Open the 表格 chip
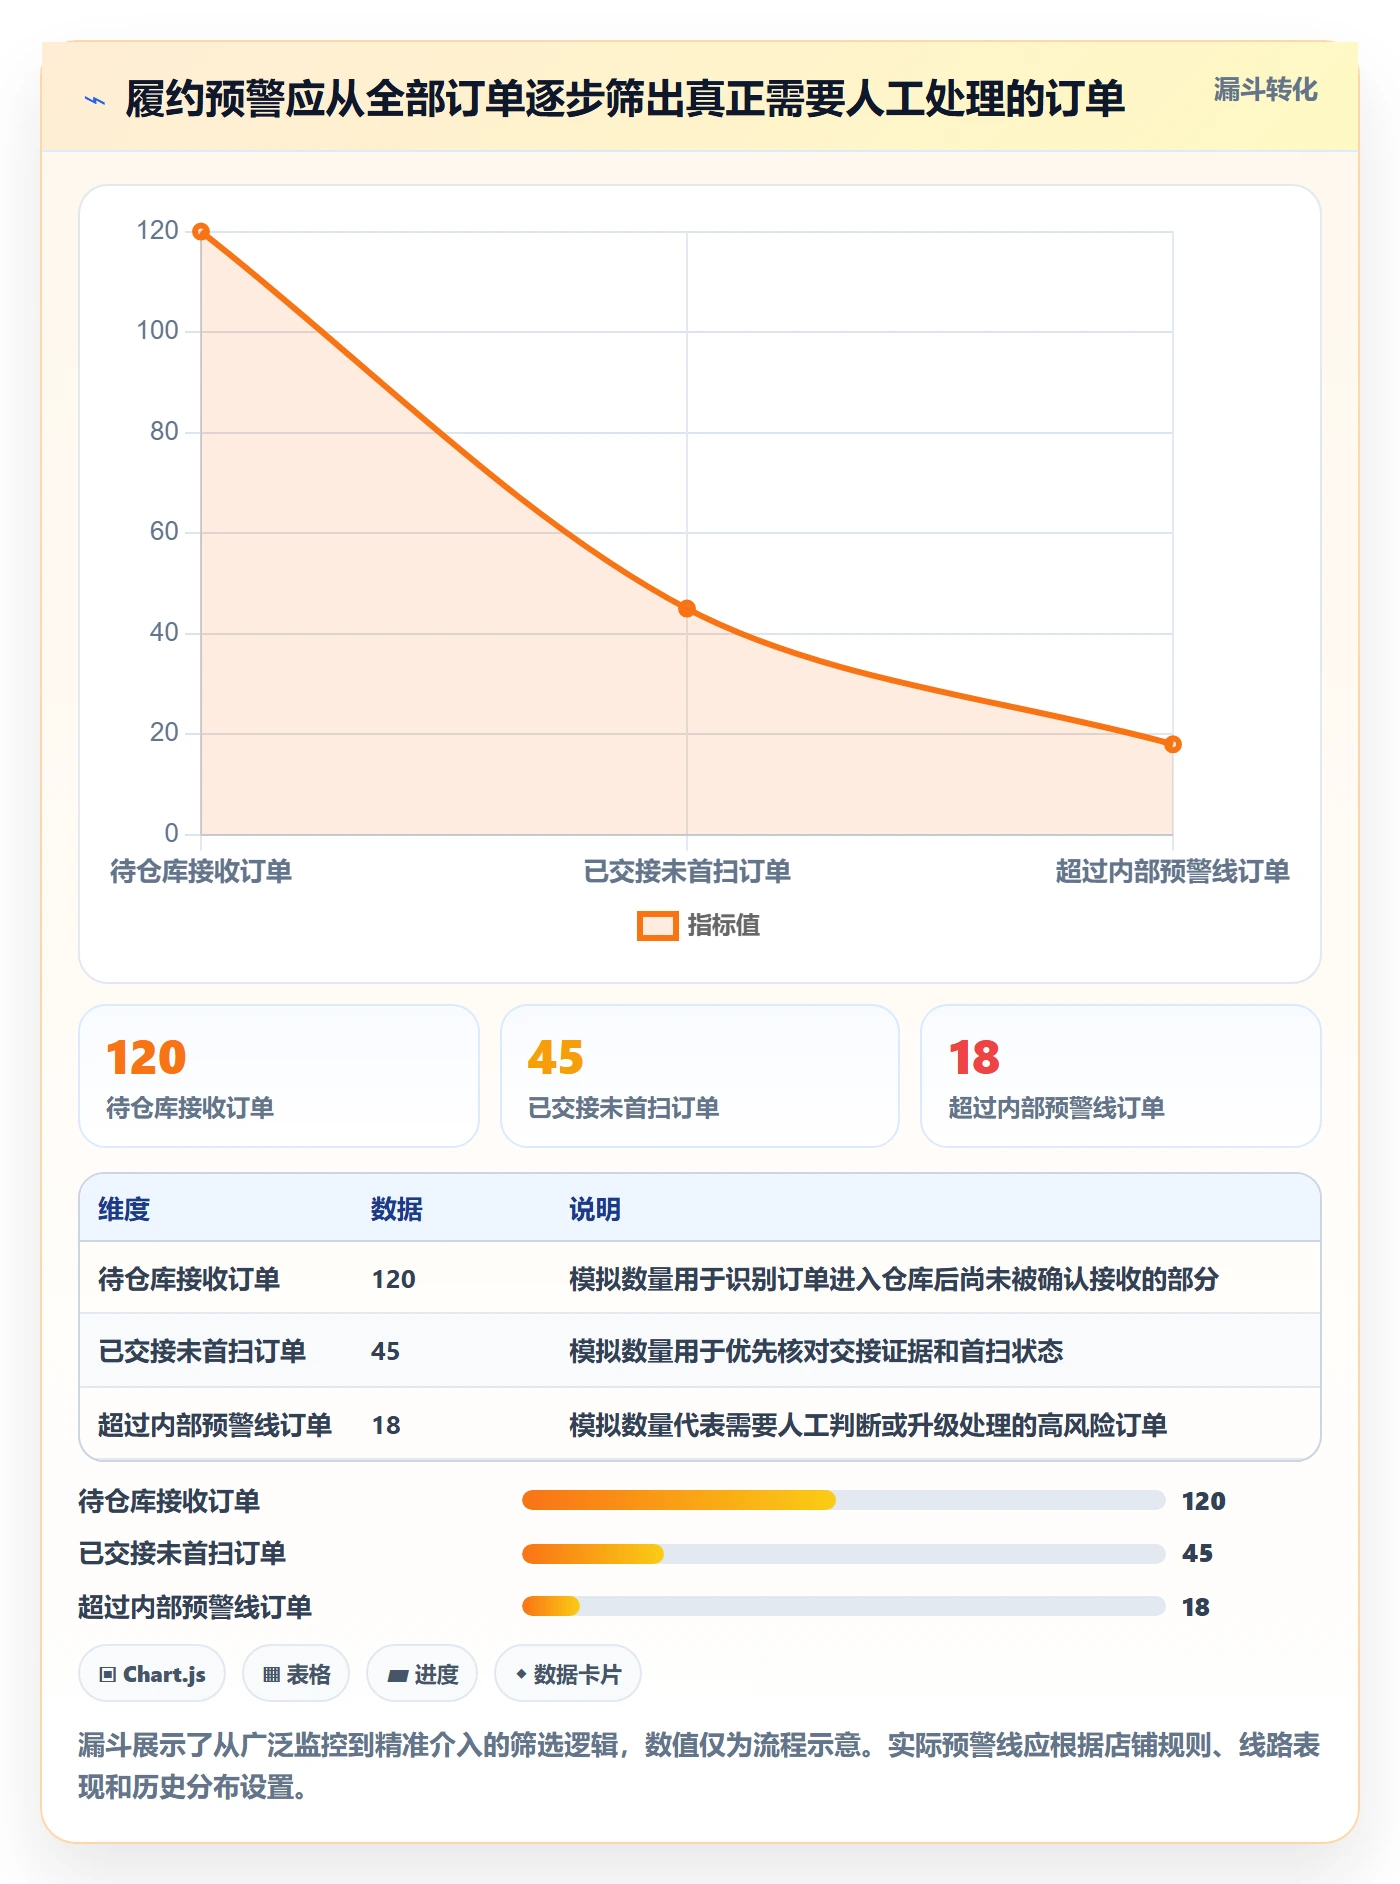The height and width of the screenshot is (1884, 1400). 296,1674
